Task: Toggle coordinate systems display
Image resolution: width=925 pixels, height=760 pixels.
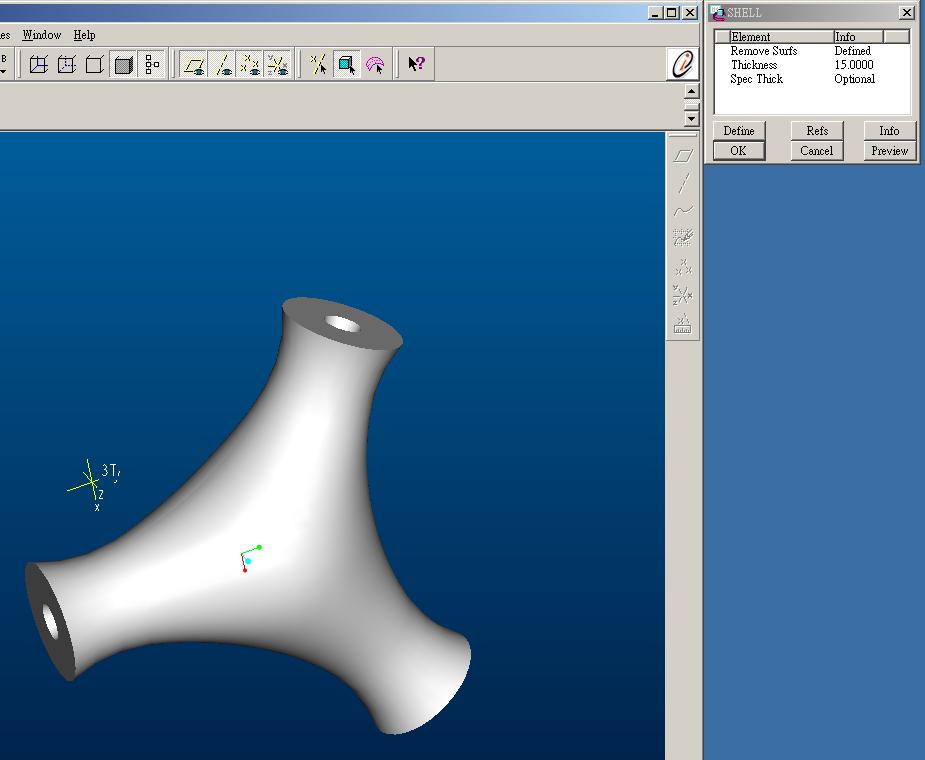Action: click(x=278, y=64)
